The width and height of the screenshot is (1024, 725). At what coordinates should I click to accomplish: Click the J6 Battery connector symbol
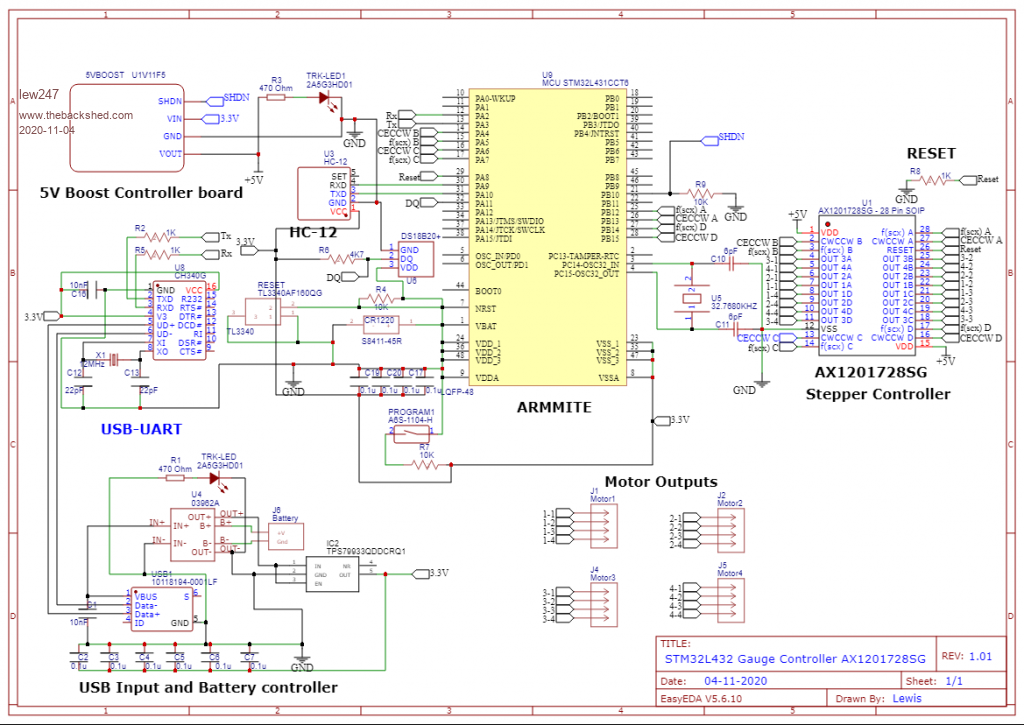[x=285, y=536]
